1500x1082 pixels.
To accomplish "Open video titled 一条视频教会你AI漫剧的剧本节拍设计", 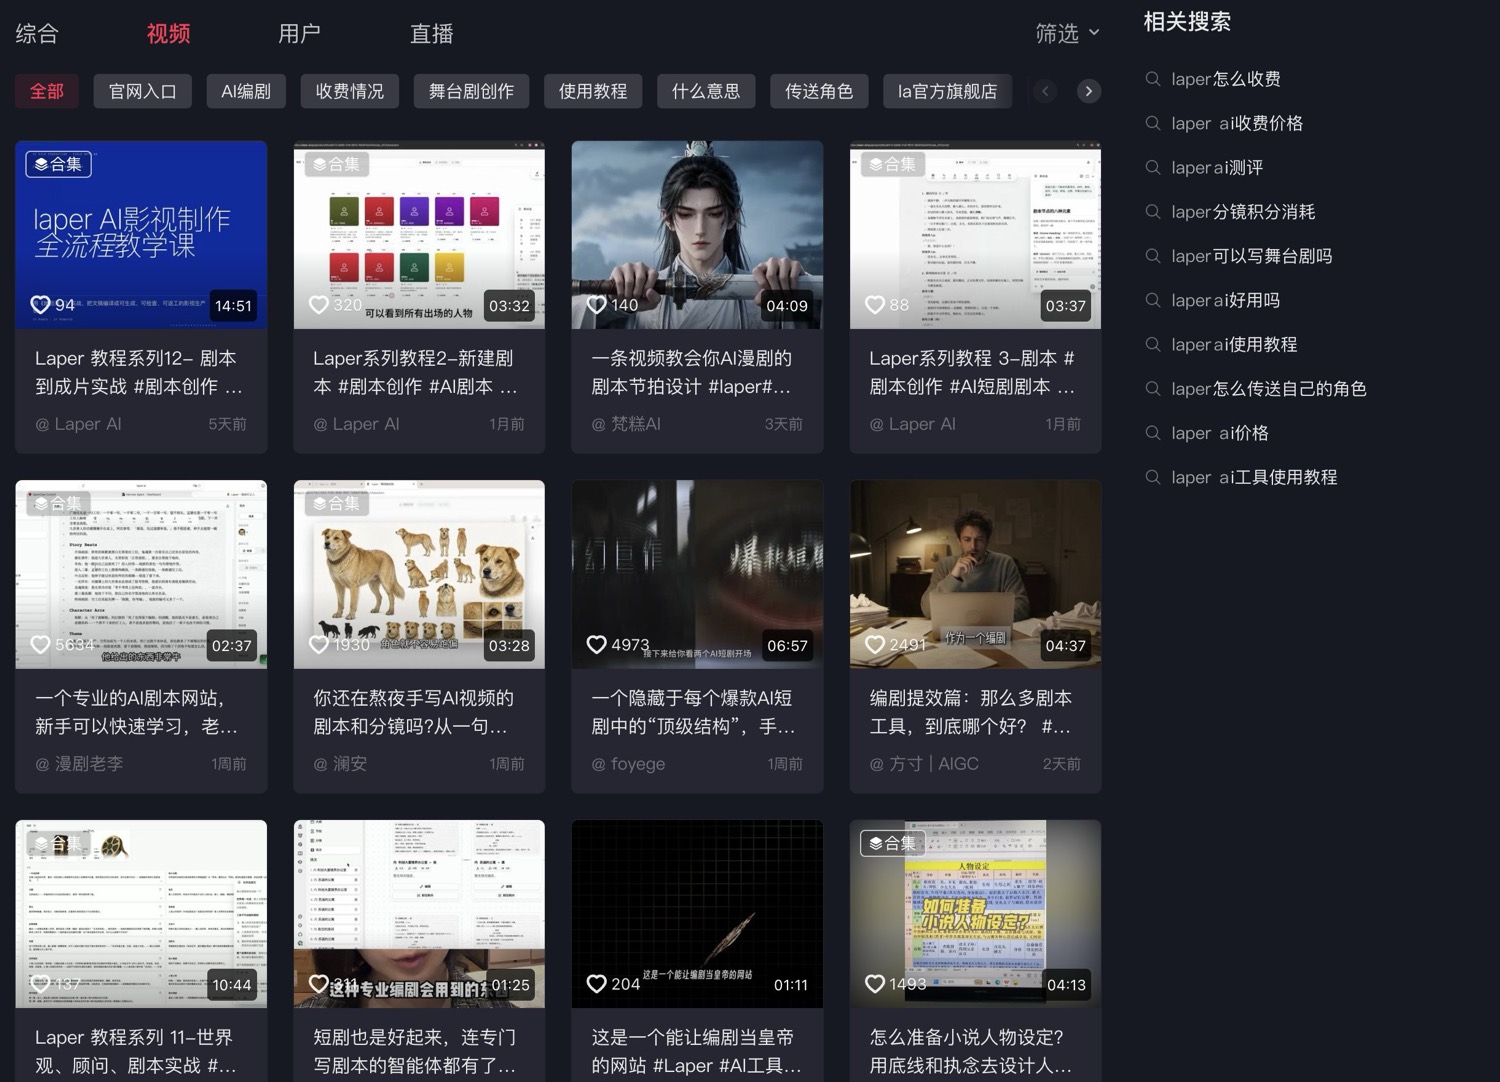I will (x=691, y=372).
